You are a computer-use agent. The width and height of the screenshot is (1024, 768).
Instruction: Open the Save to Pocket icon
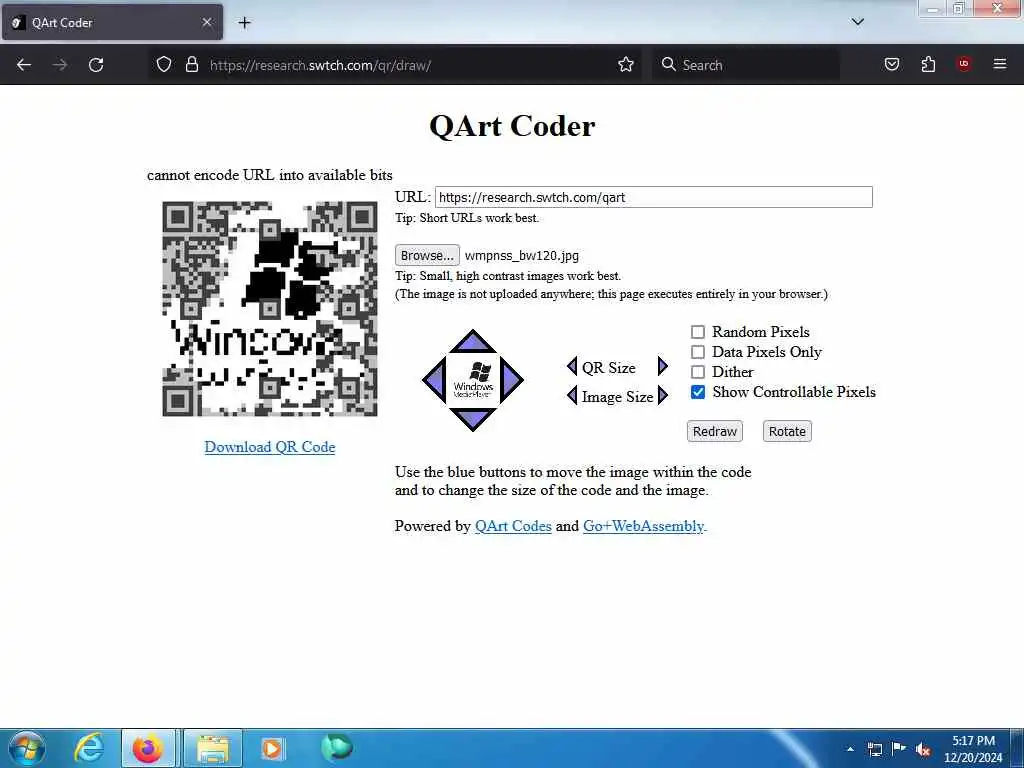click(892, 64)
